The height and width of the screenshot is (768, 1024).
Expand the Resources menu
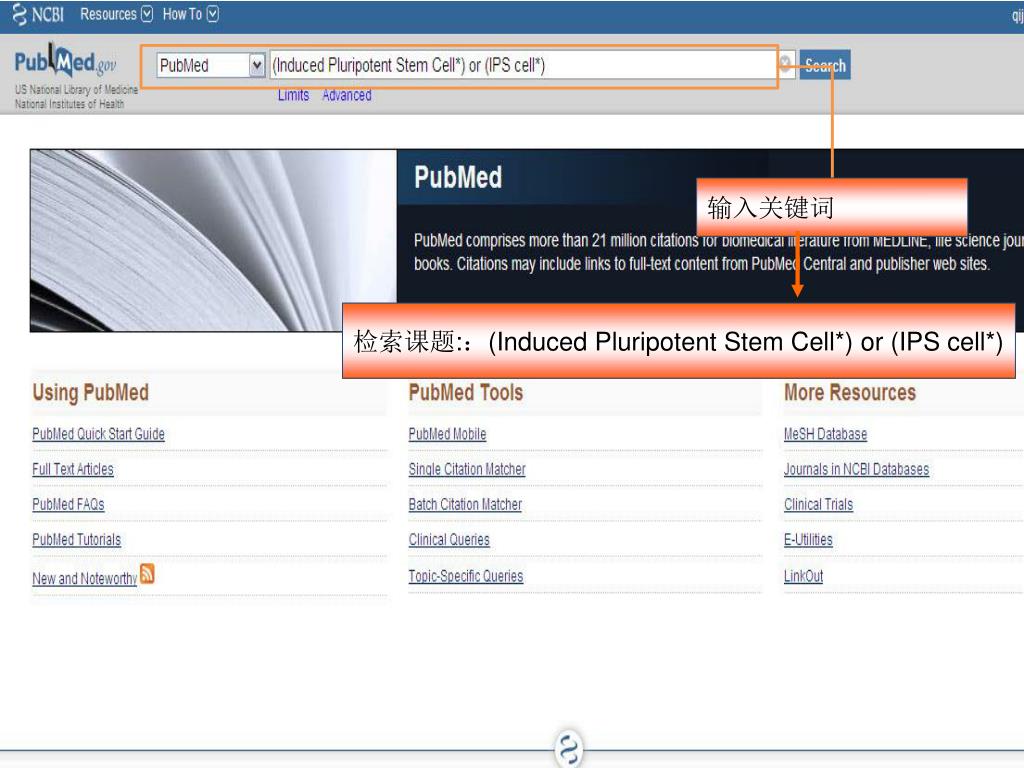click(116, 14)
